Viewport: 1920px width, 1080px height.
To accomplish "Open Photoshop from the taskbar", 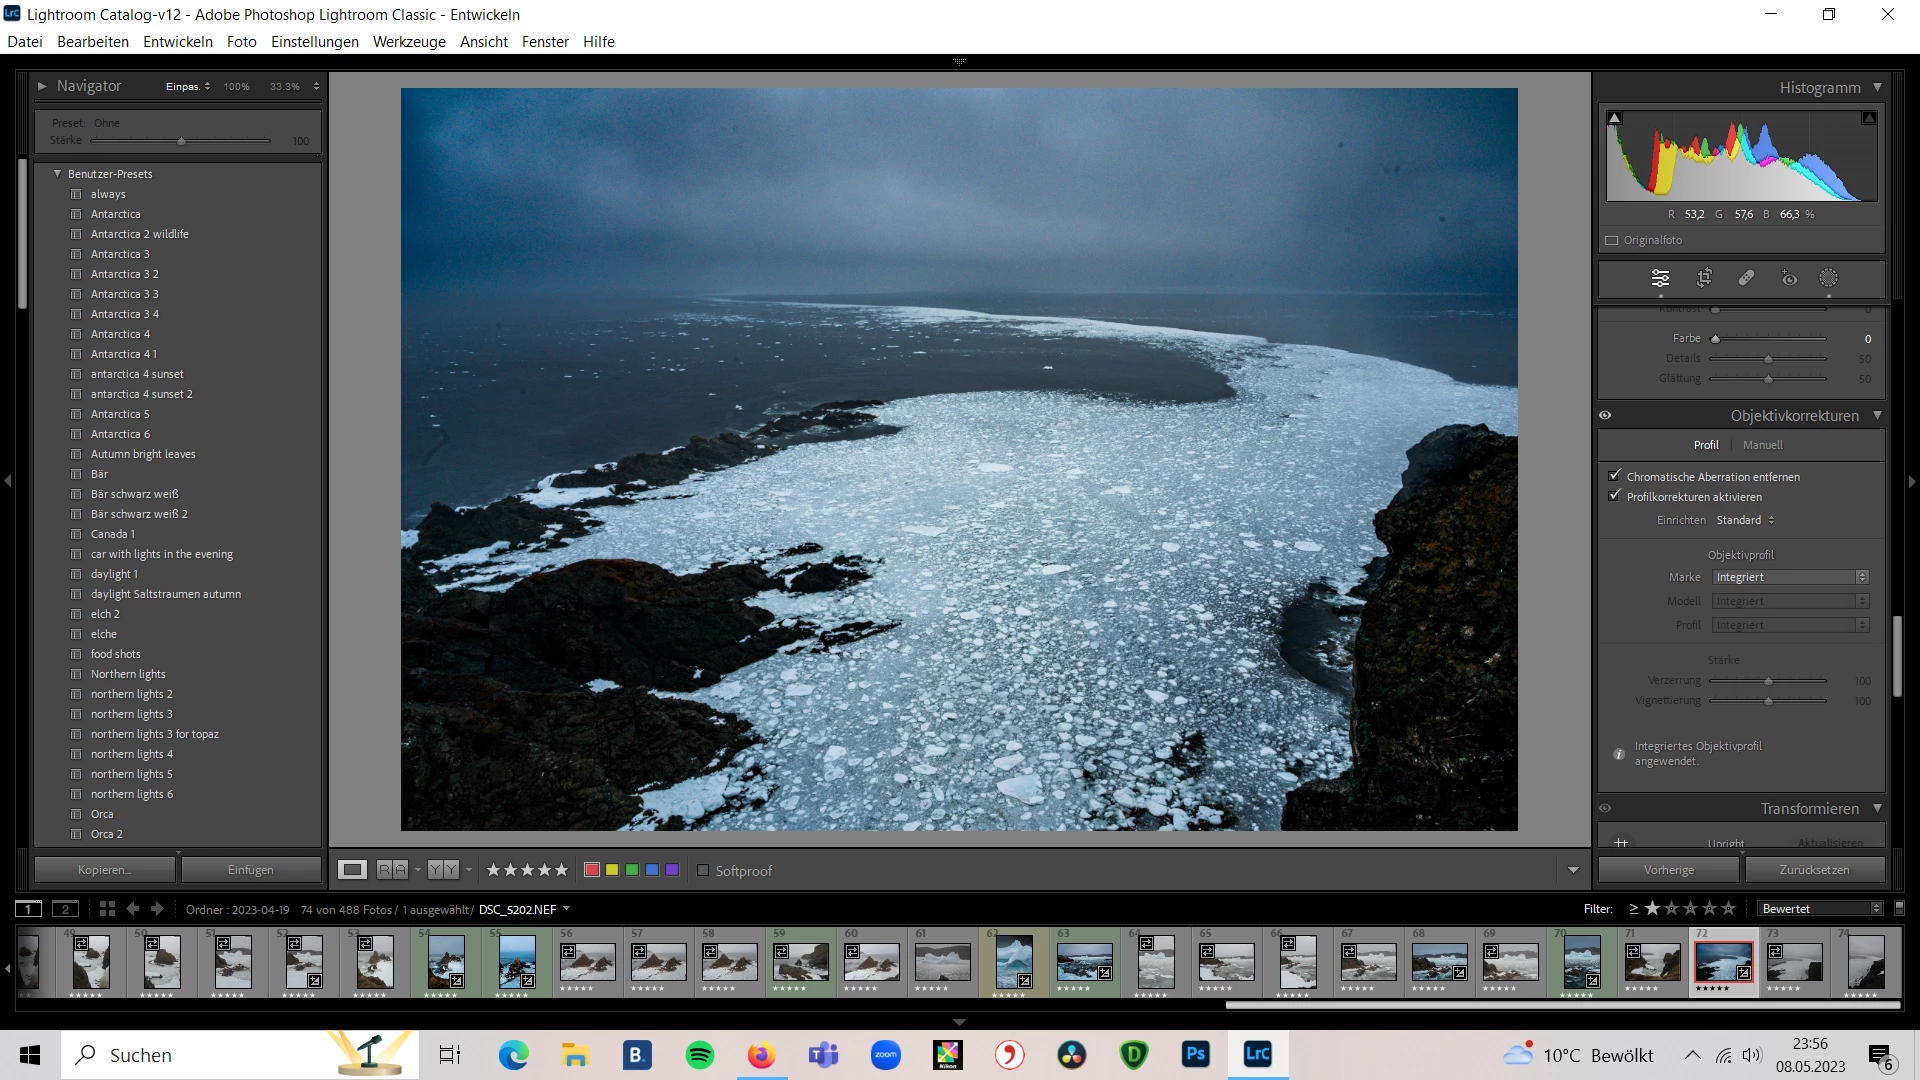I will (x=1195, y=1055).
